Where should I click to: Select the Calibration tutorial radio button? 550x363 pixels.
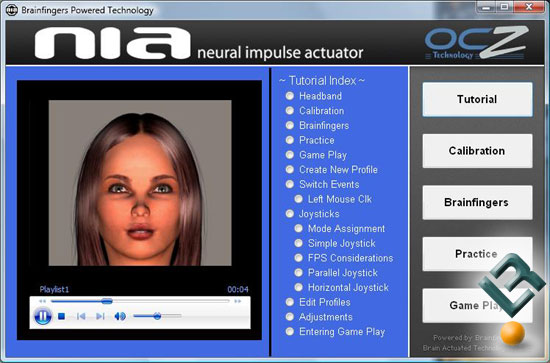point(290,110)
